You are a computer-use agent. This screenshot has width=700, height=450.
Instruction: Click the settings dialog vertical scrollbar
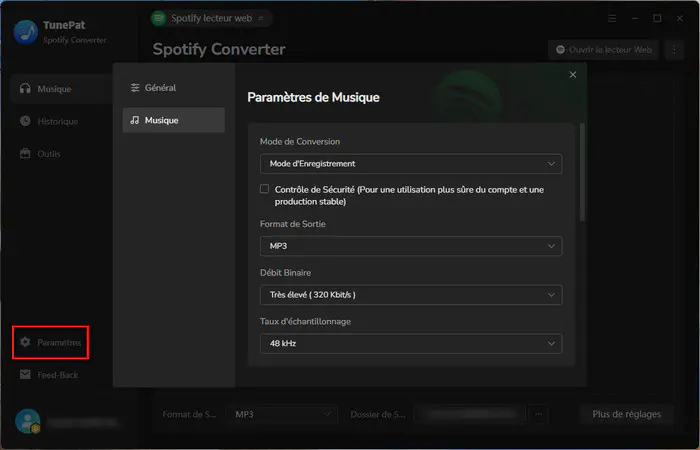point(582,172)
